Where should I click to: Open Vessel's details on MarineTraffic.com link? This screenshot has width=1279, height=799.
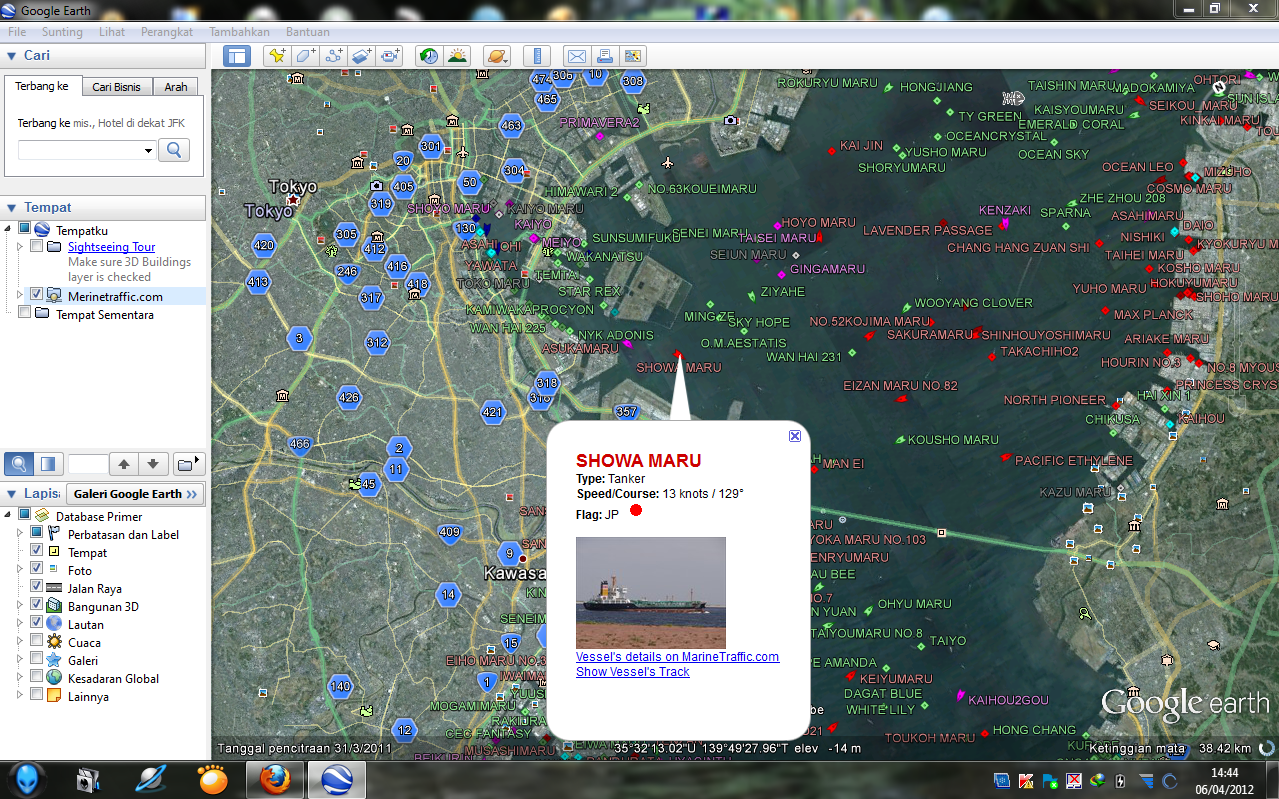point(677,657)
